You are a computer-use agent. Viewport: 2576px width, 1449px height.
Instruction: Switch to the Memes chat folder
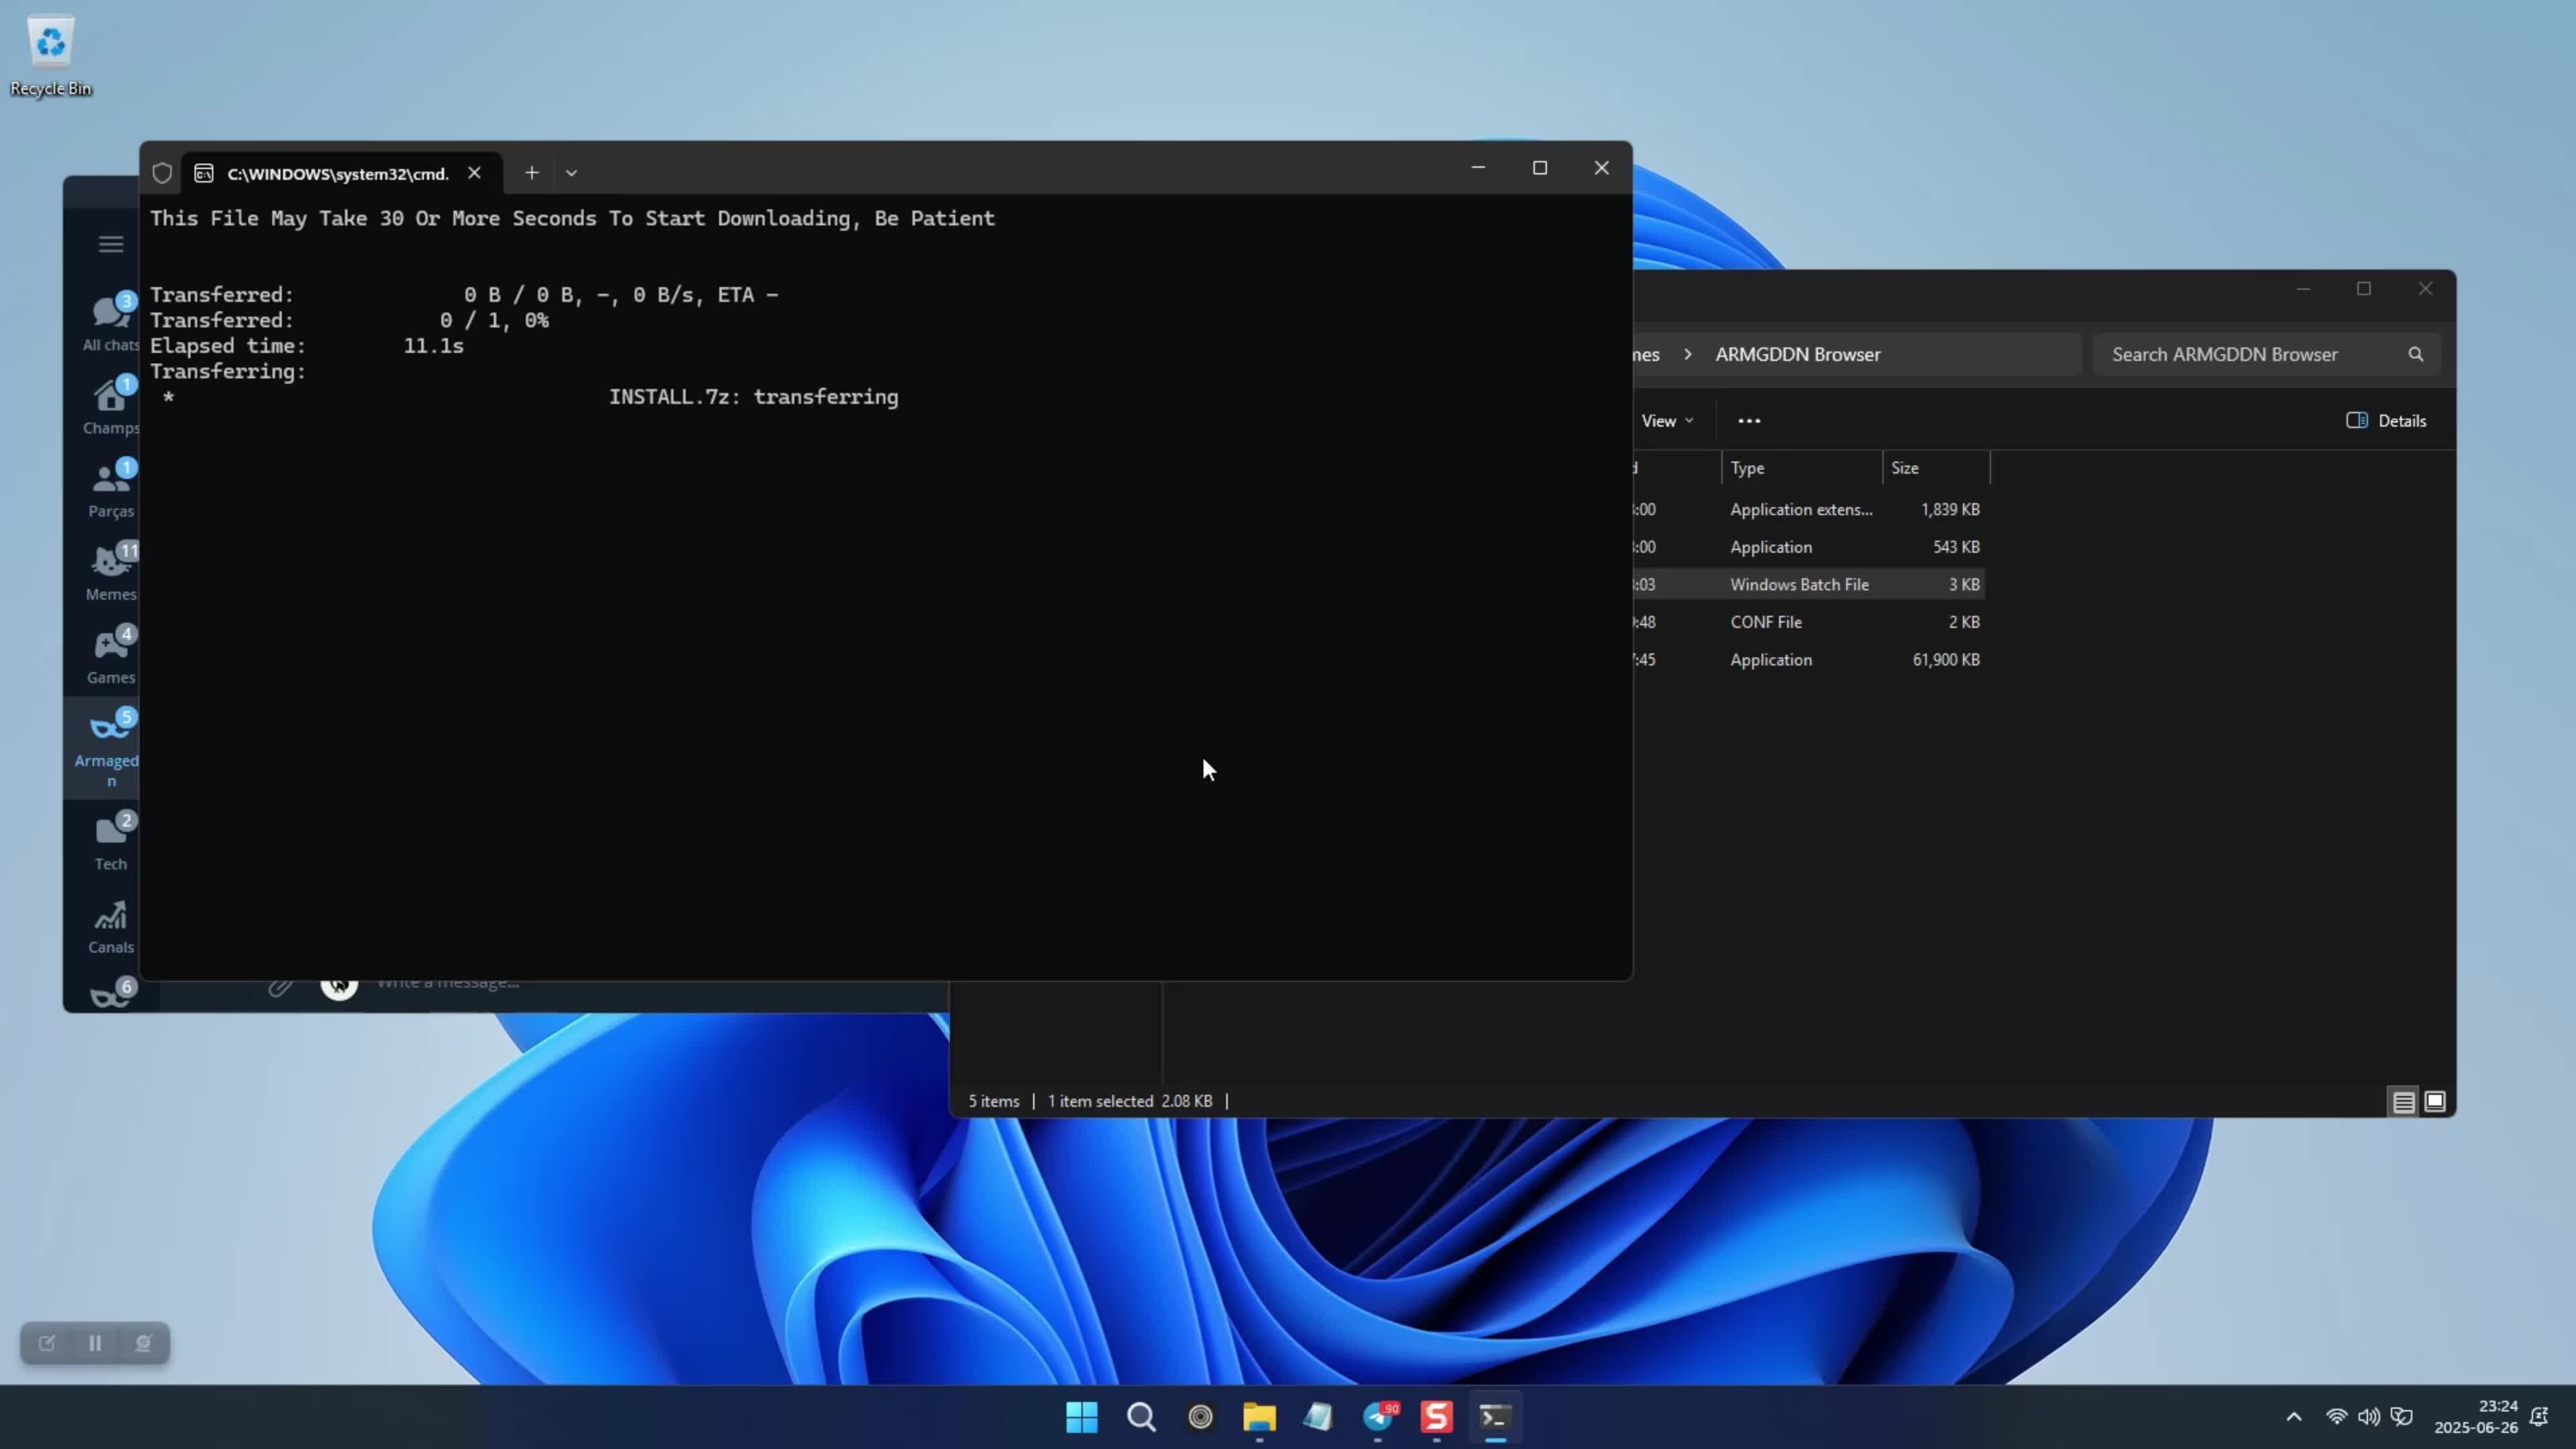pos(110,572)
